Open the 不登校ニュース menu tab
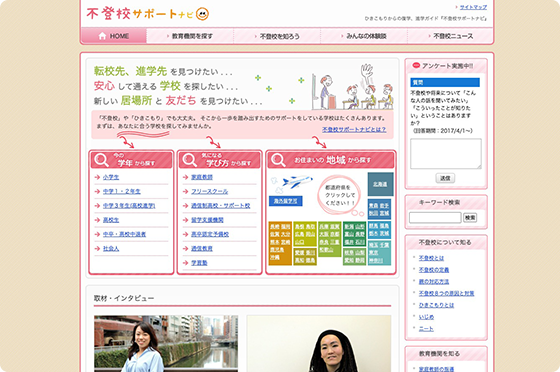This screenshot has width=560, height=372. point(451,36)
